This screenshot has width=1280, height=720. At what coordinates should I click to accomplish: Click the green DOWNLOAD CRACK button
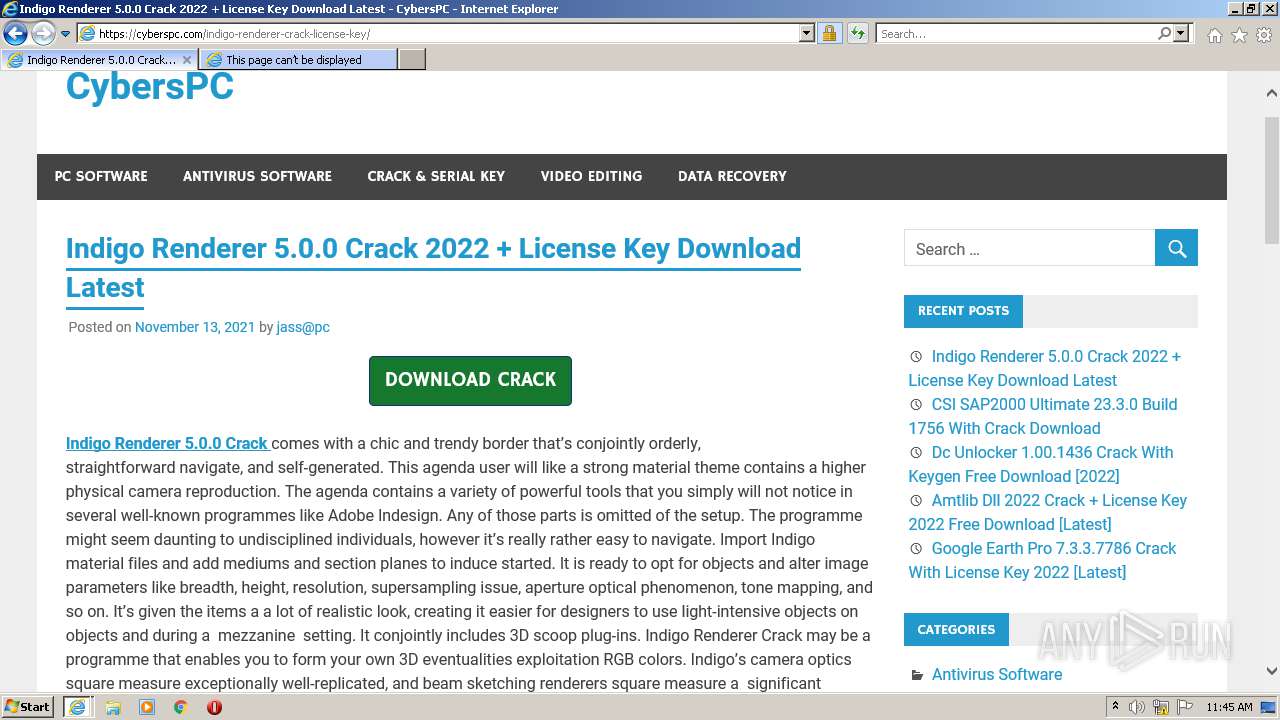pos(470,380)
